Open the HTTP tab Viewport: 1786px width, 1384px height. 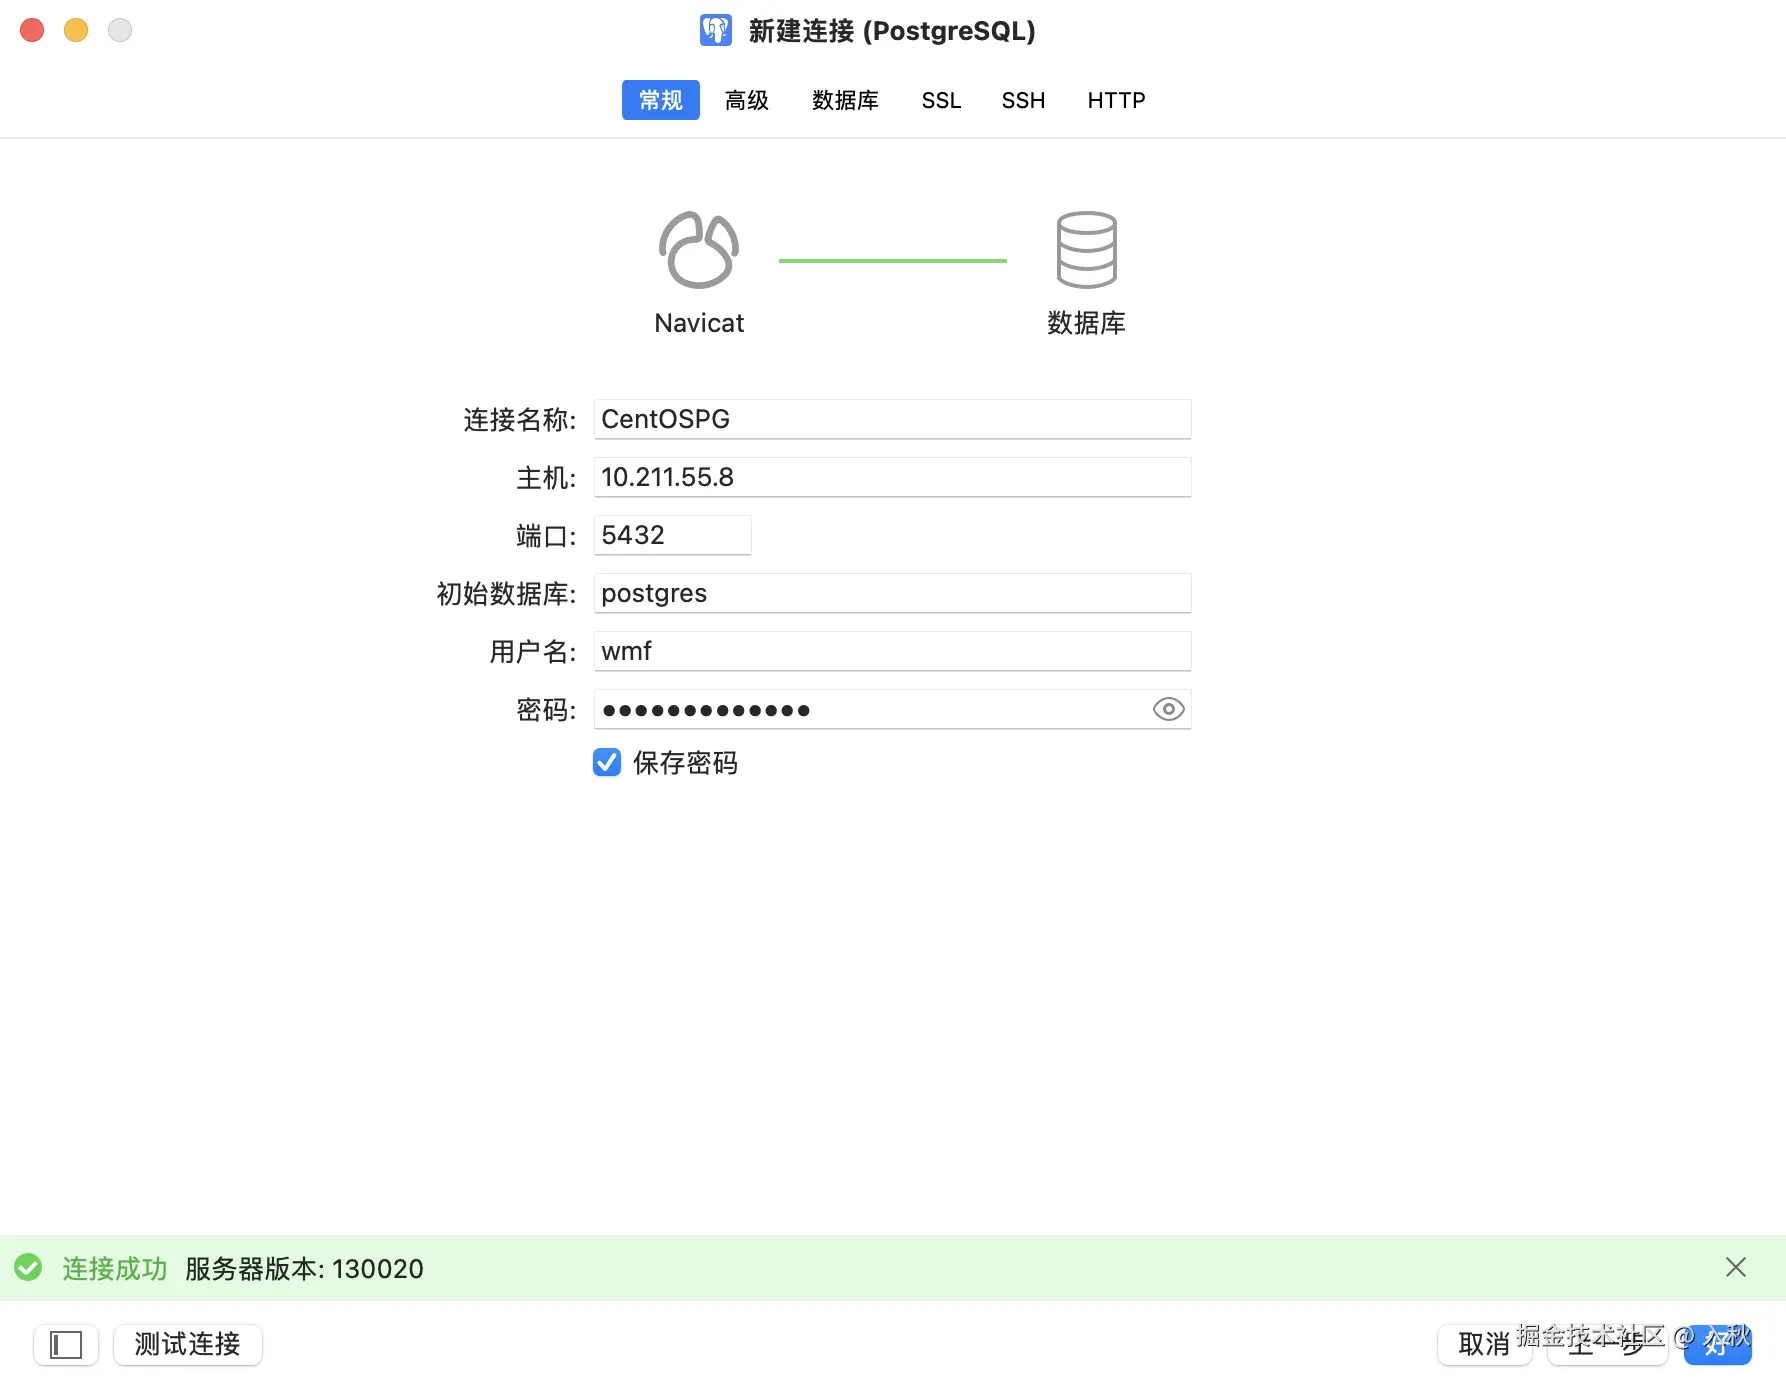click(1116, 100)
